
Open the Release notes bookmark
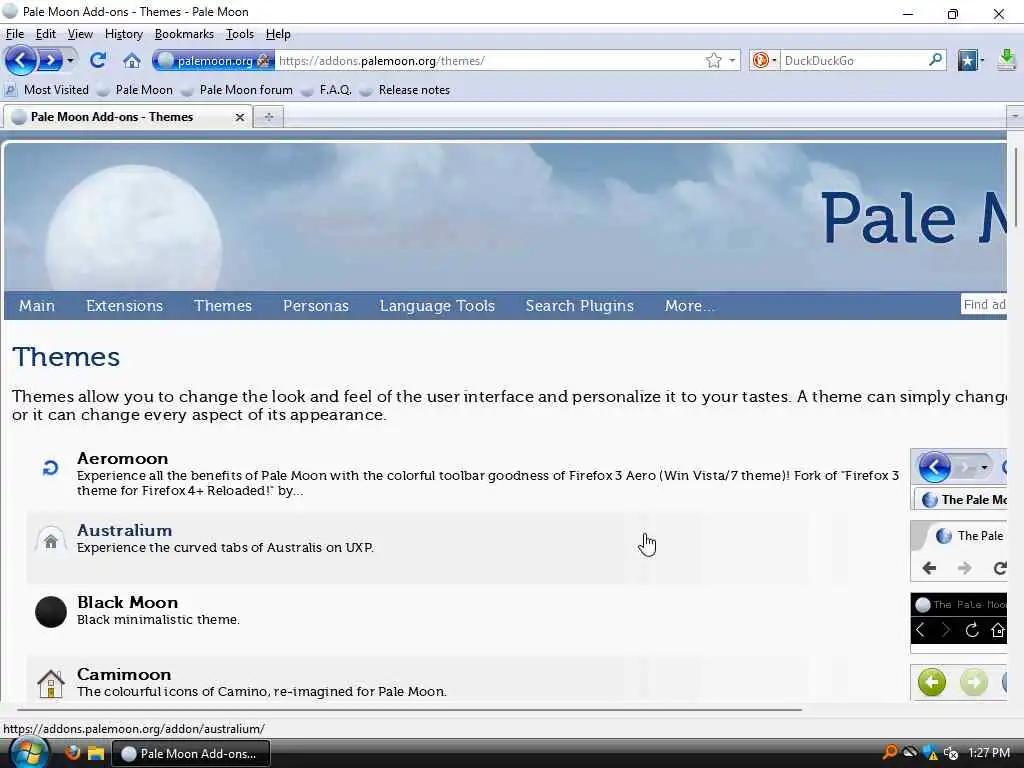pos(405,90)
